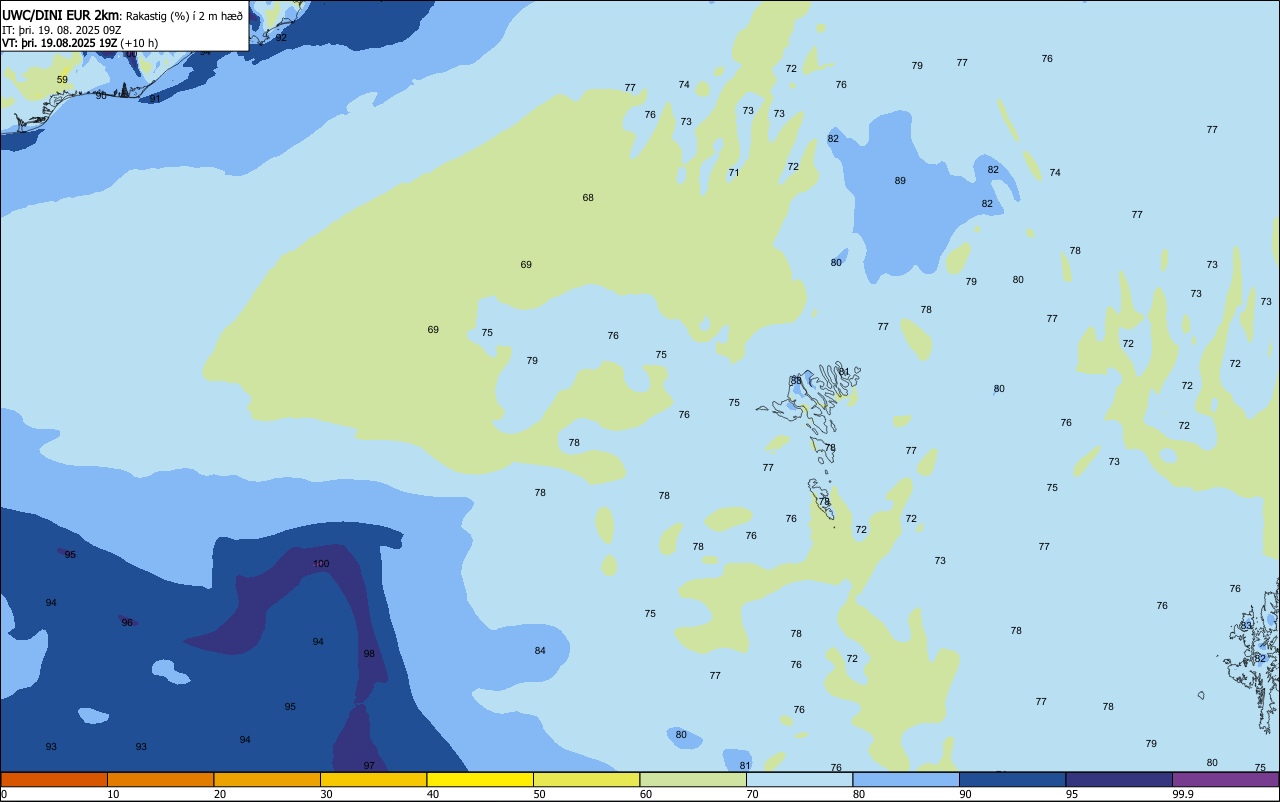Click the humidity value 71 on the map
Screen dimensions: 1280x802
tap(734, 173)
